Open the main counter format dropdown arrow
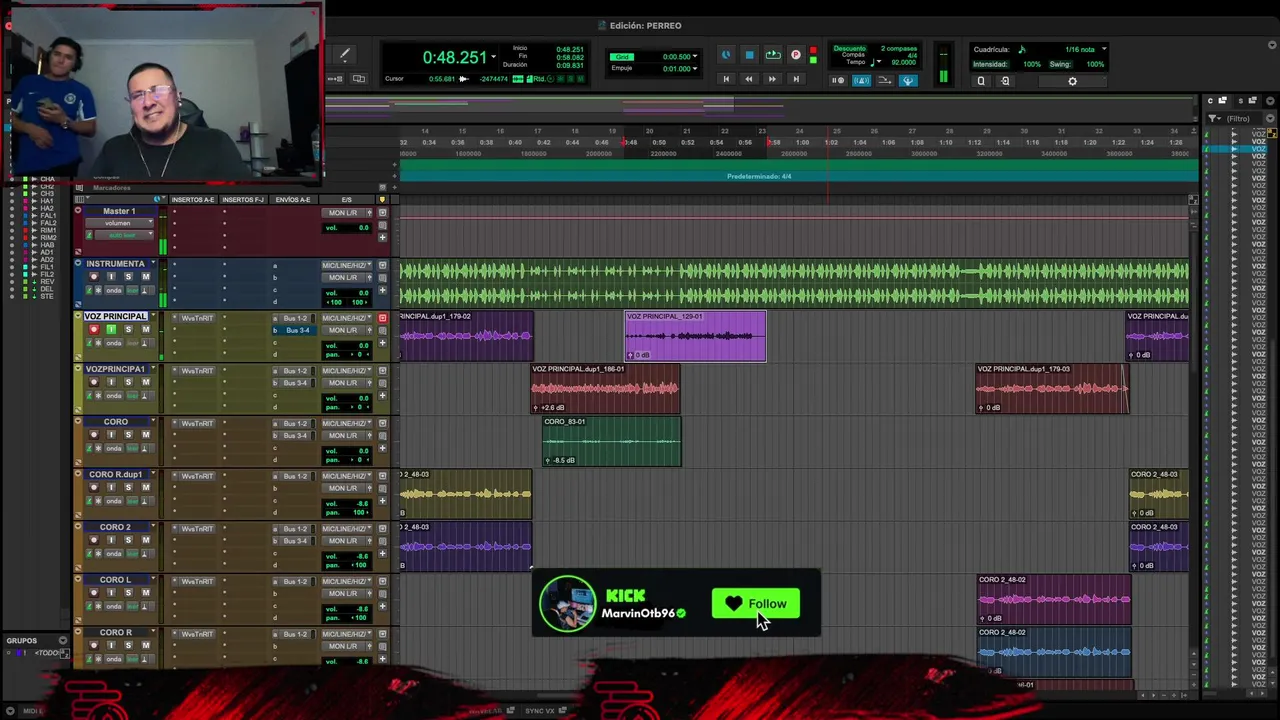Image resolution: width=1280 pixels, height=720 pixels. point(493,58)
